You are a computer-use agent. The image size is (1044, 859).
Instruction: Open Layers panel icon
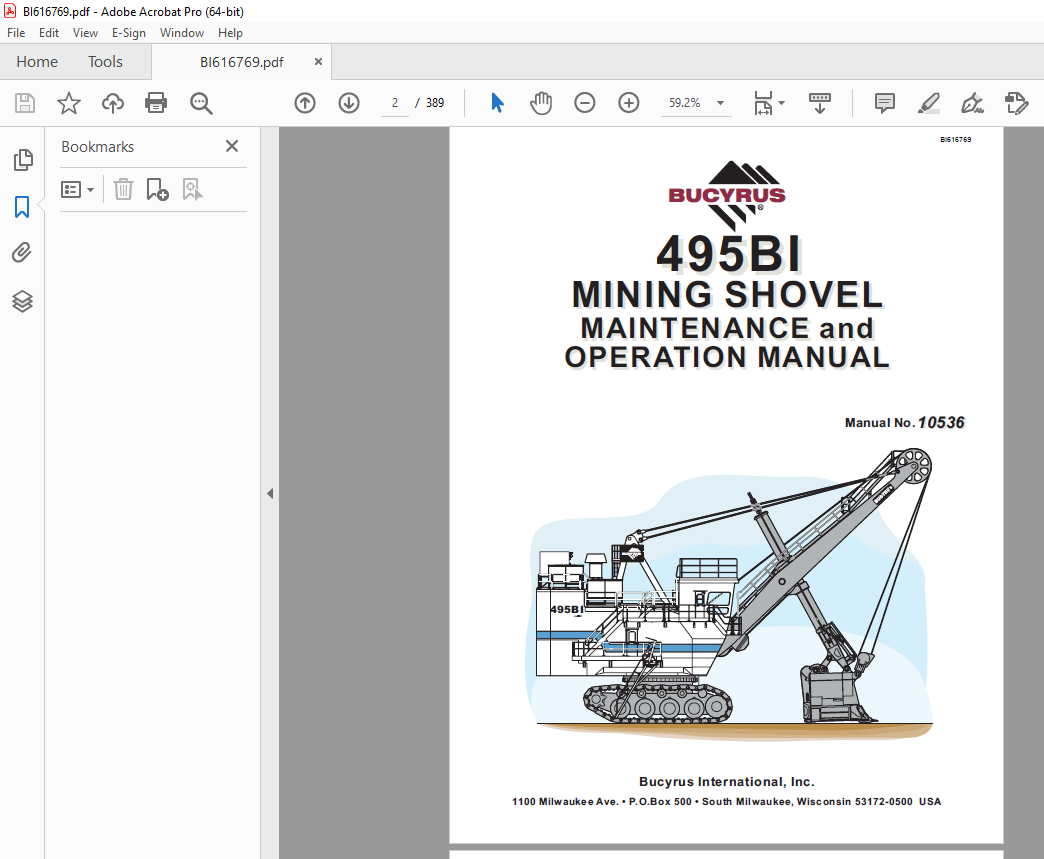click(x=22, y=301)
